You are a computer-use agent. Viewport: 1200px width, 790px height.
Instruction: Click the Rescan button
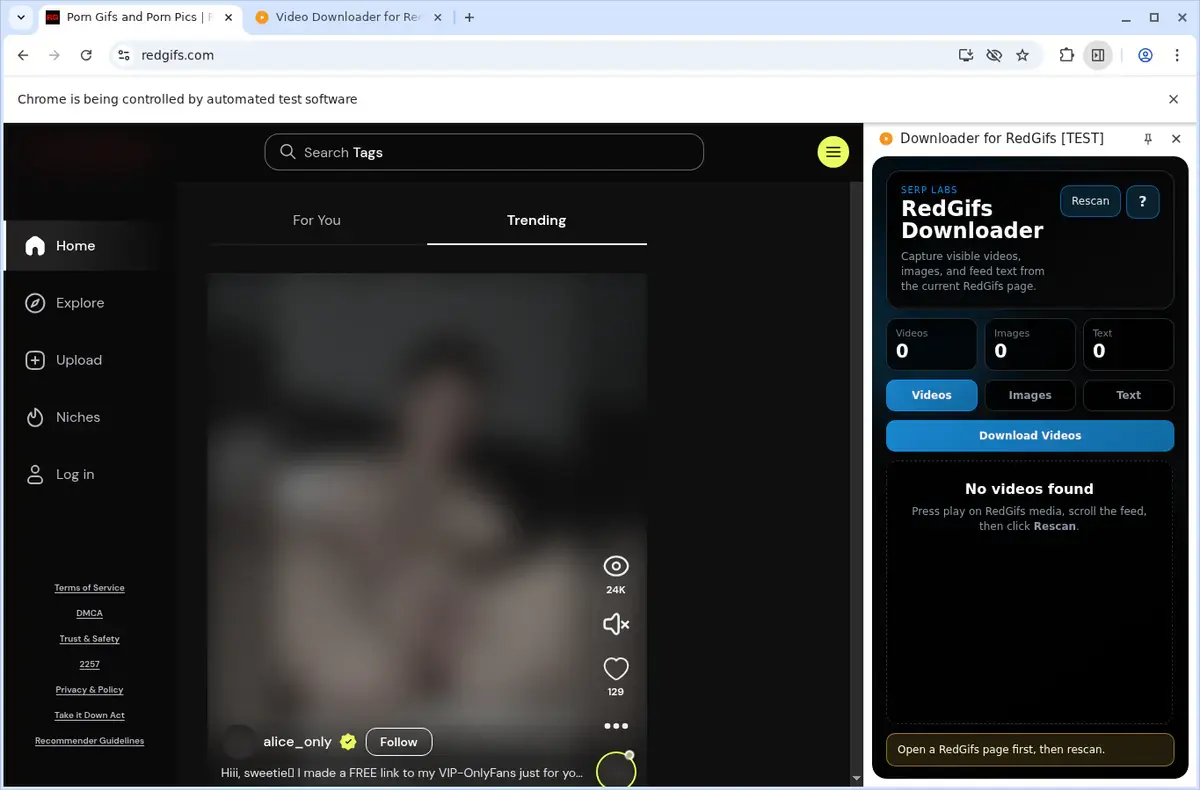point(1090,201)
